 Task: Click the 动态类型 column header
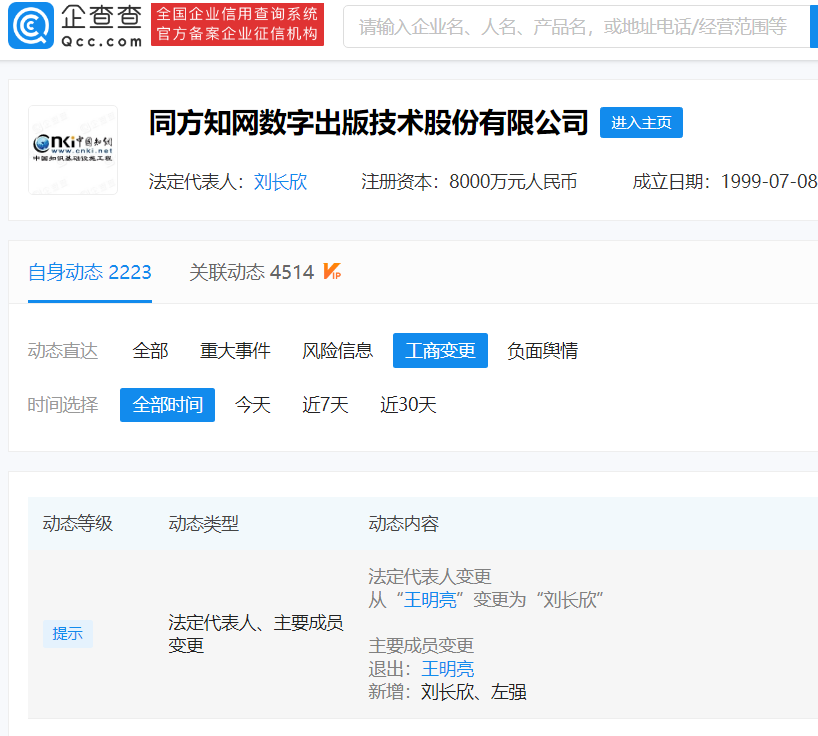click(203, 524)
